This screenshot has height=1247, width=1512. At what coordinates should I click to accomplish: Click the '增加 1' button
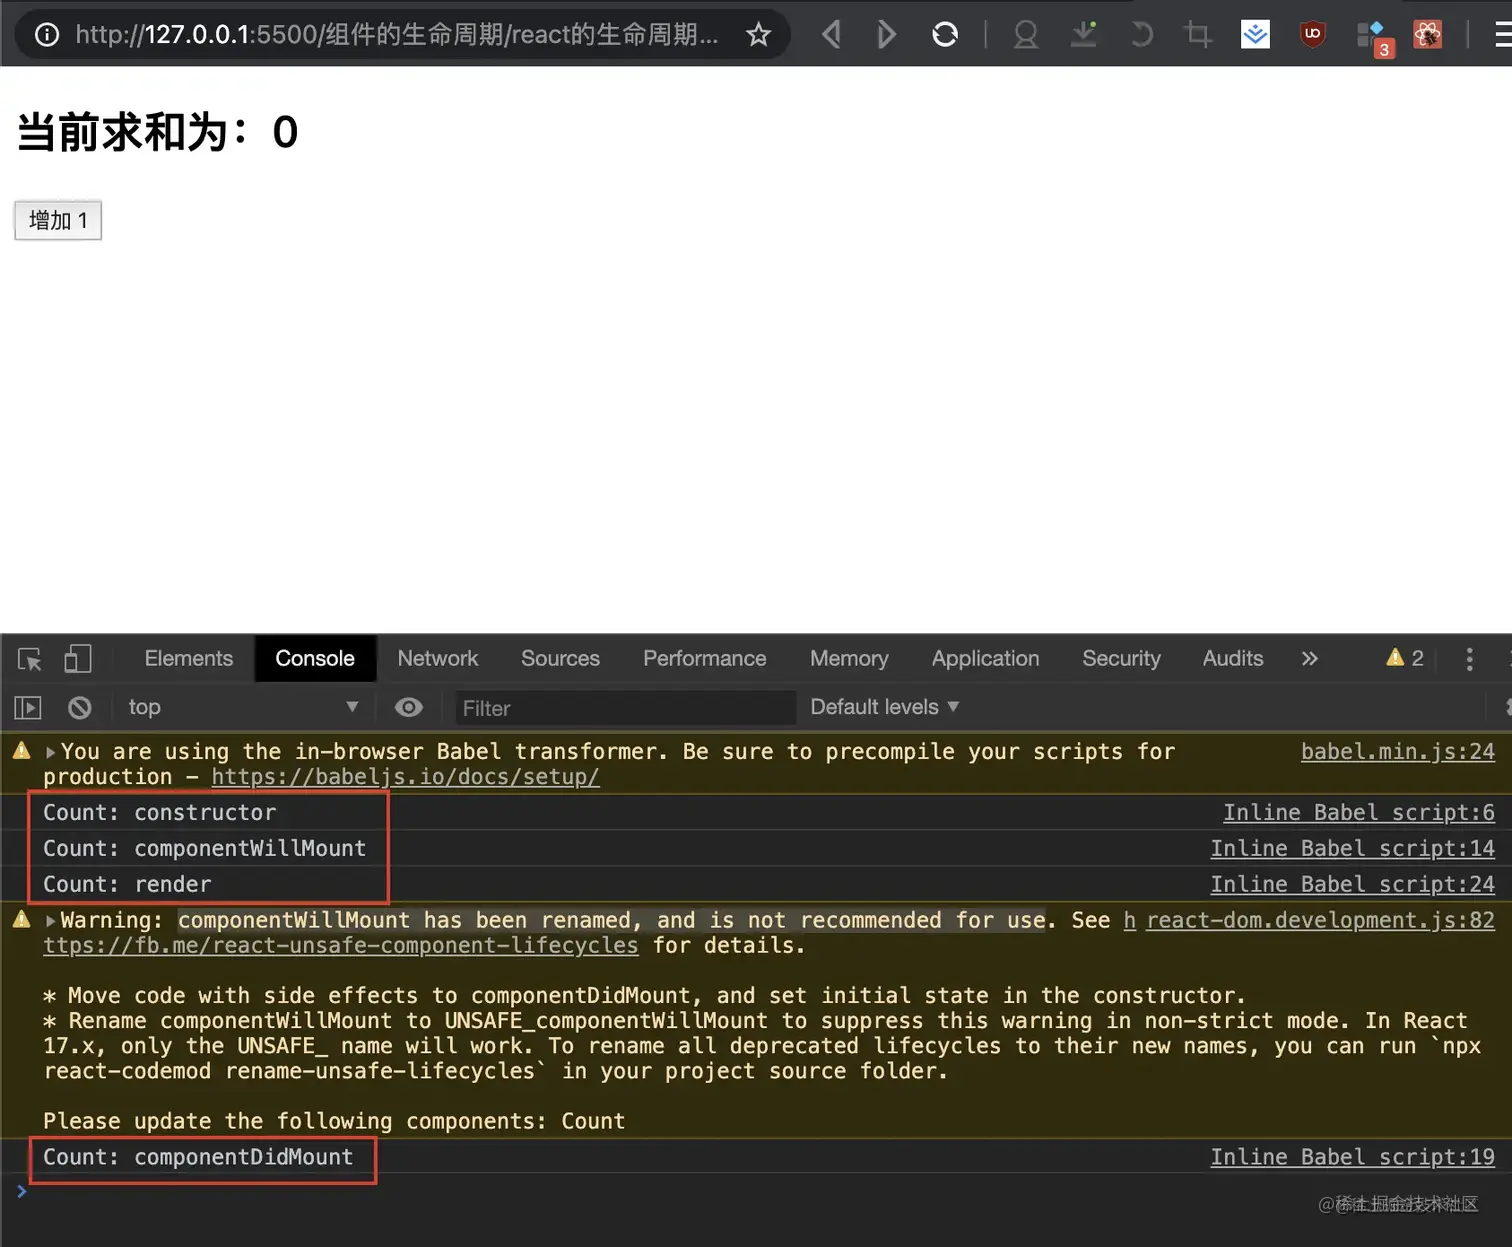[58, 220]
